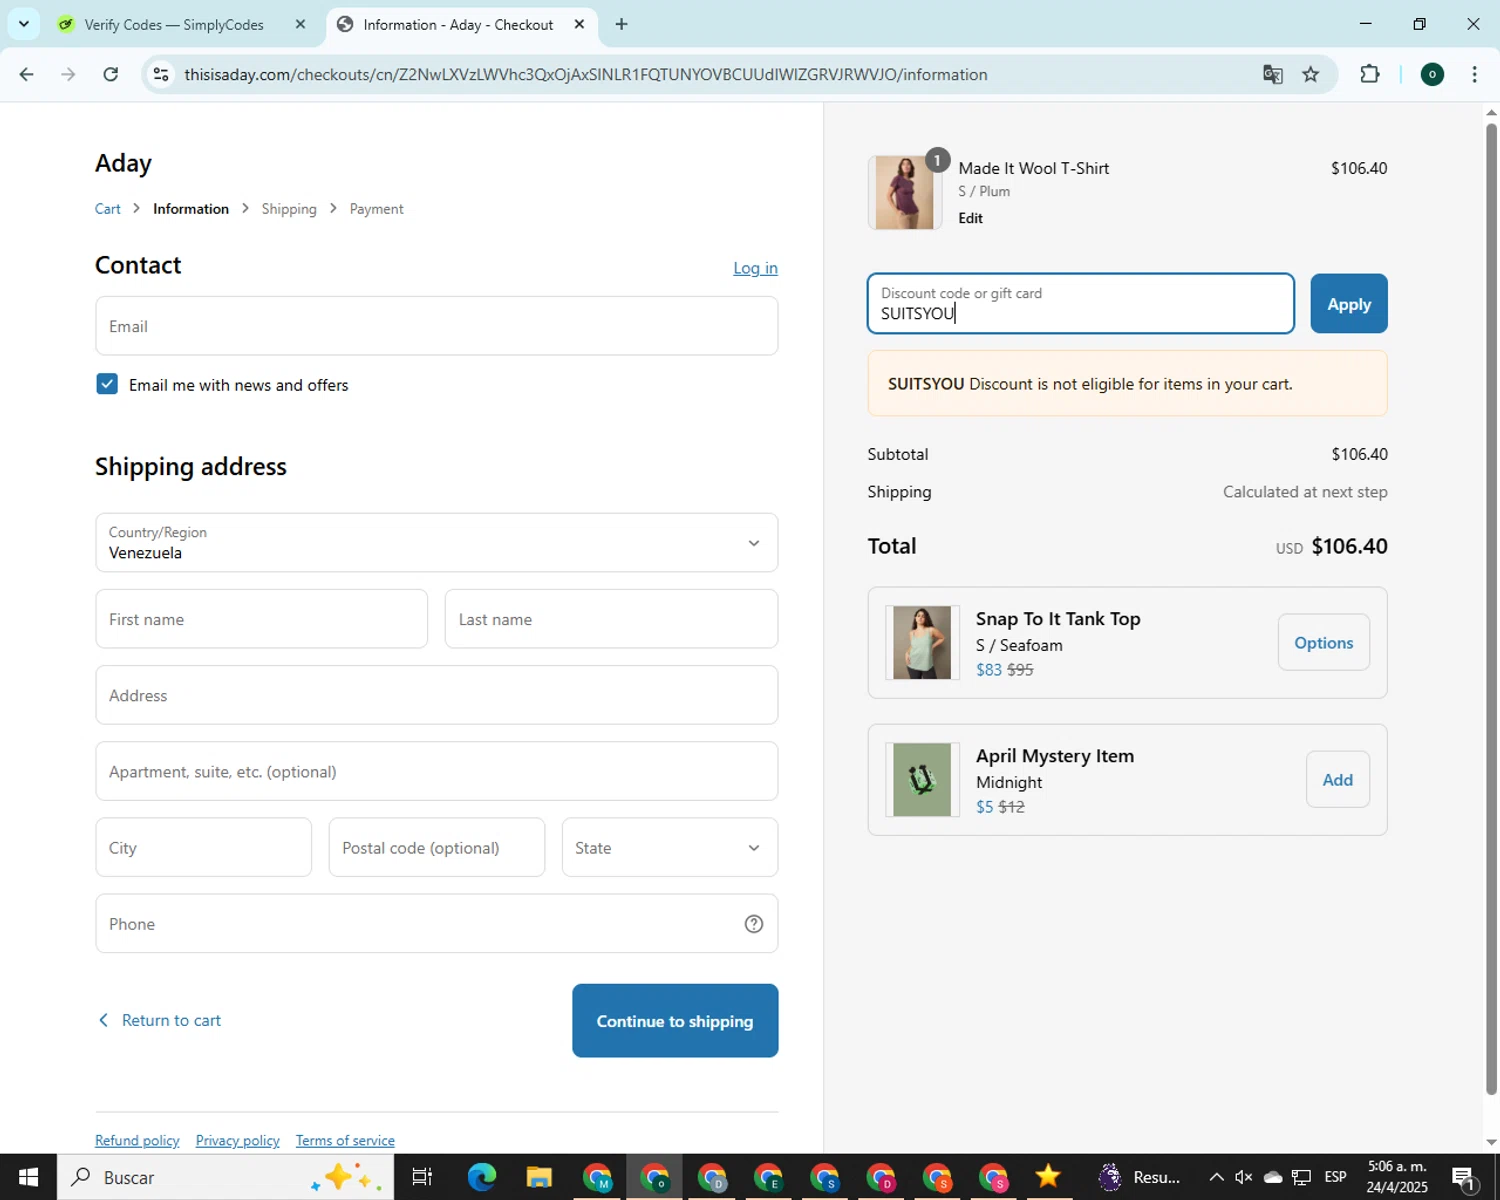Click the Snap To It Tank Top thumbnail

tap(922, 643)
